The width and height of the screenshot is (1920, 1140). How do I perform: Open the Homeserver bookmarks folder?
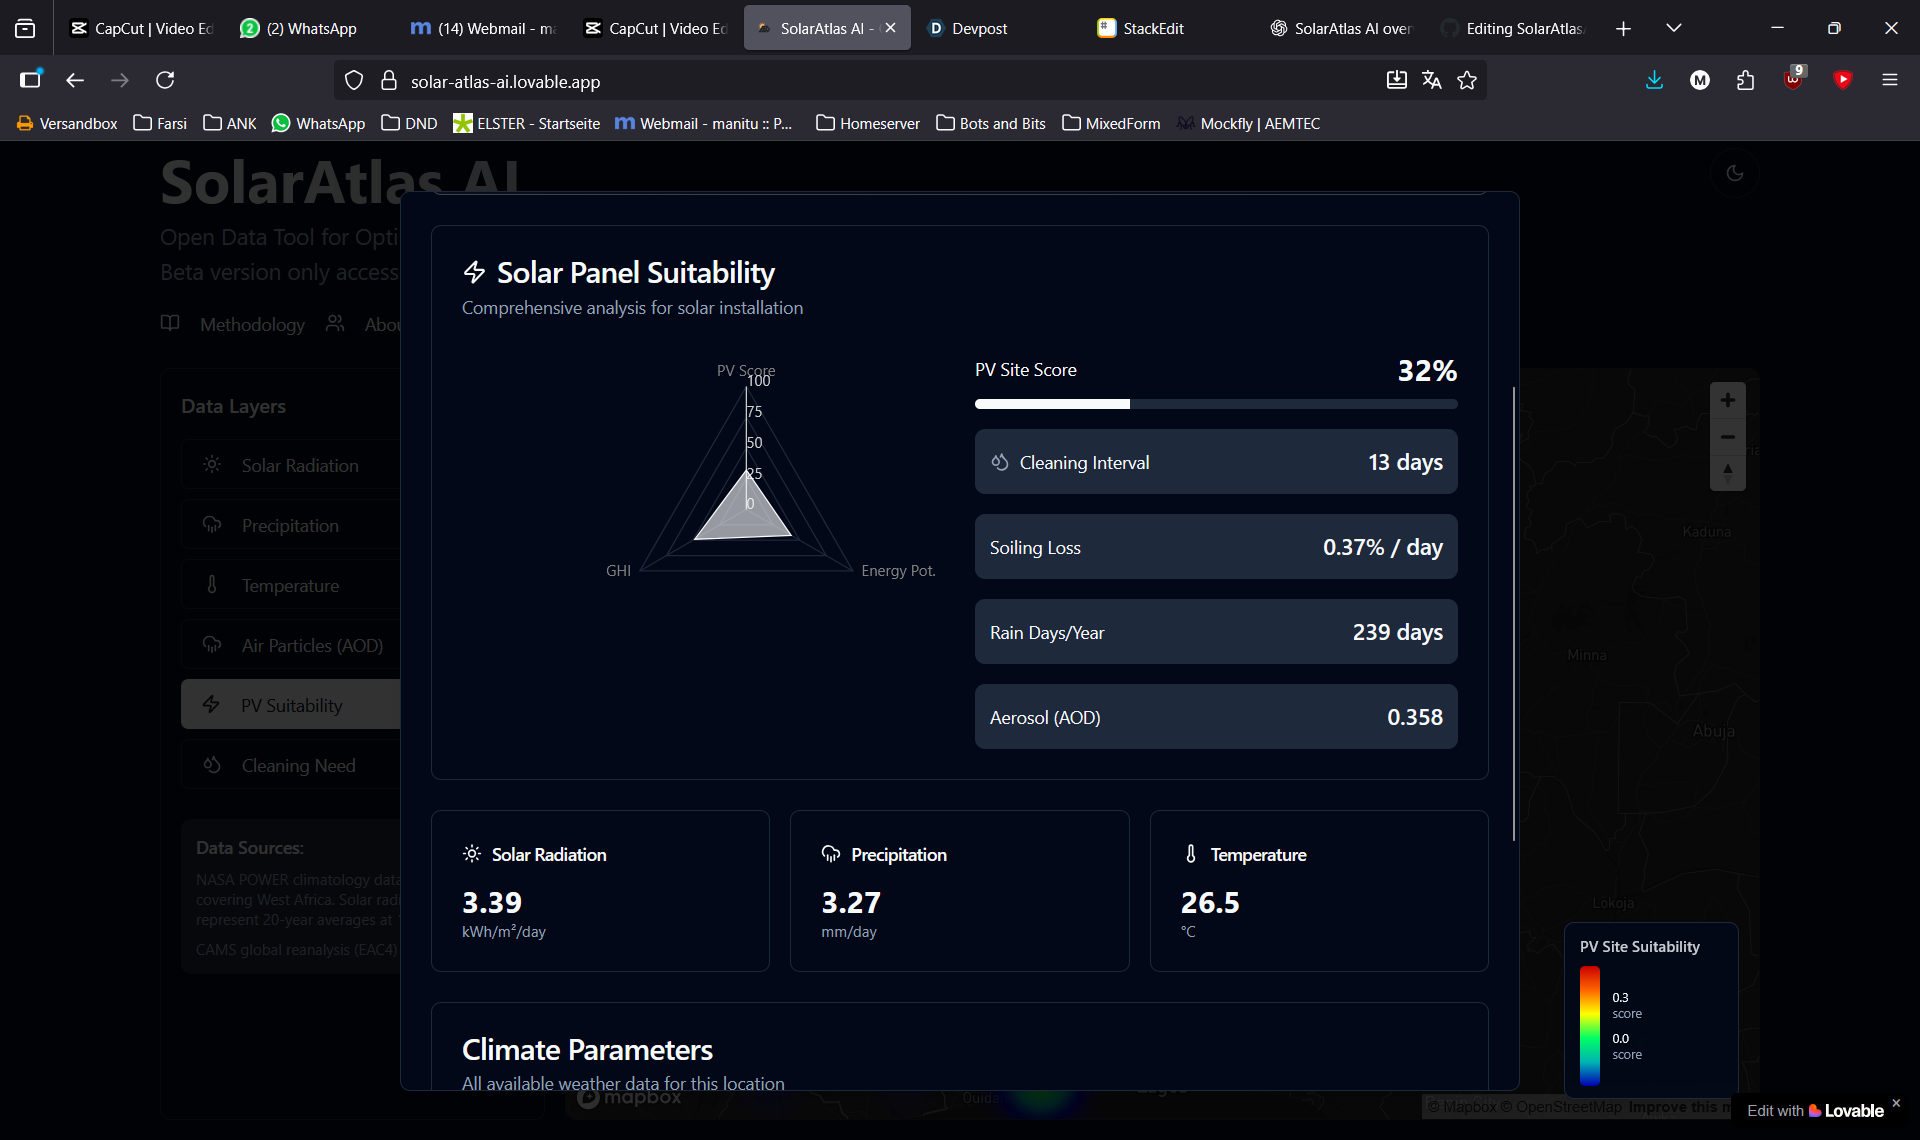(867, 123)
